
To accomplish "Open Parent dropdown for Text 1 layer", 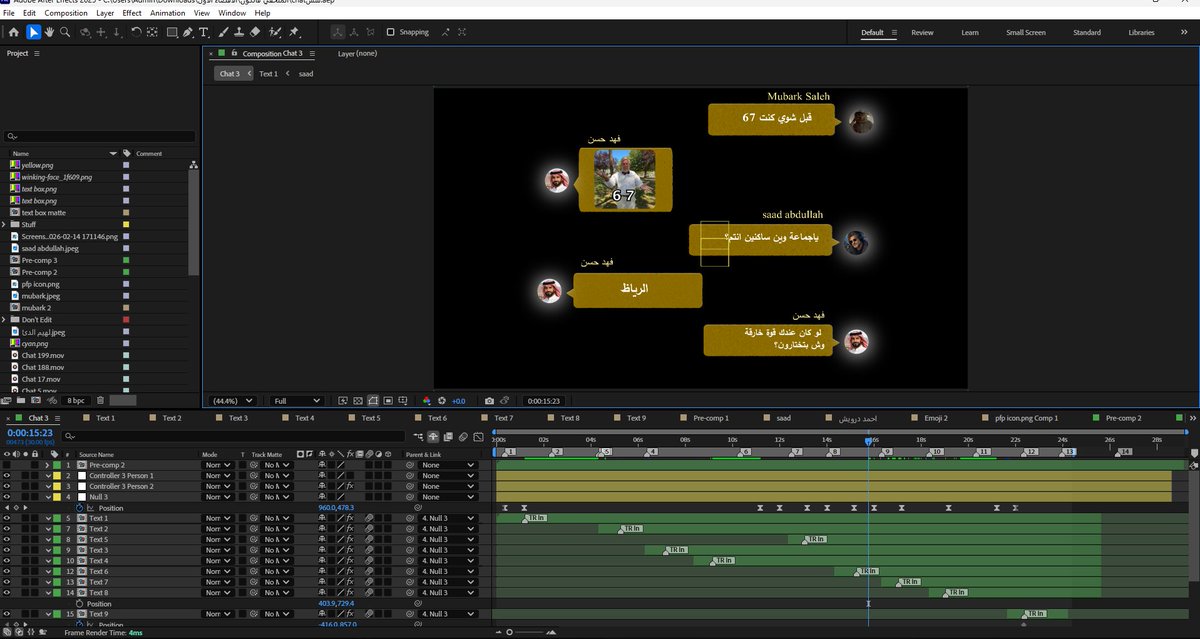I will pyautogui.click(x=447, y=518).
